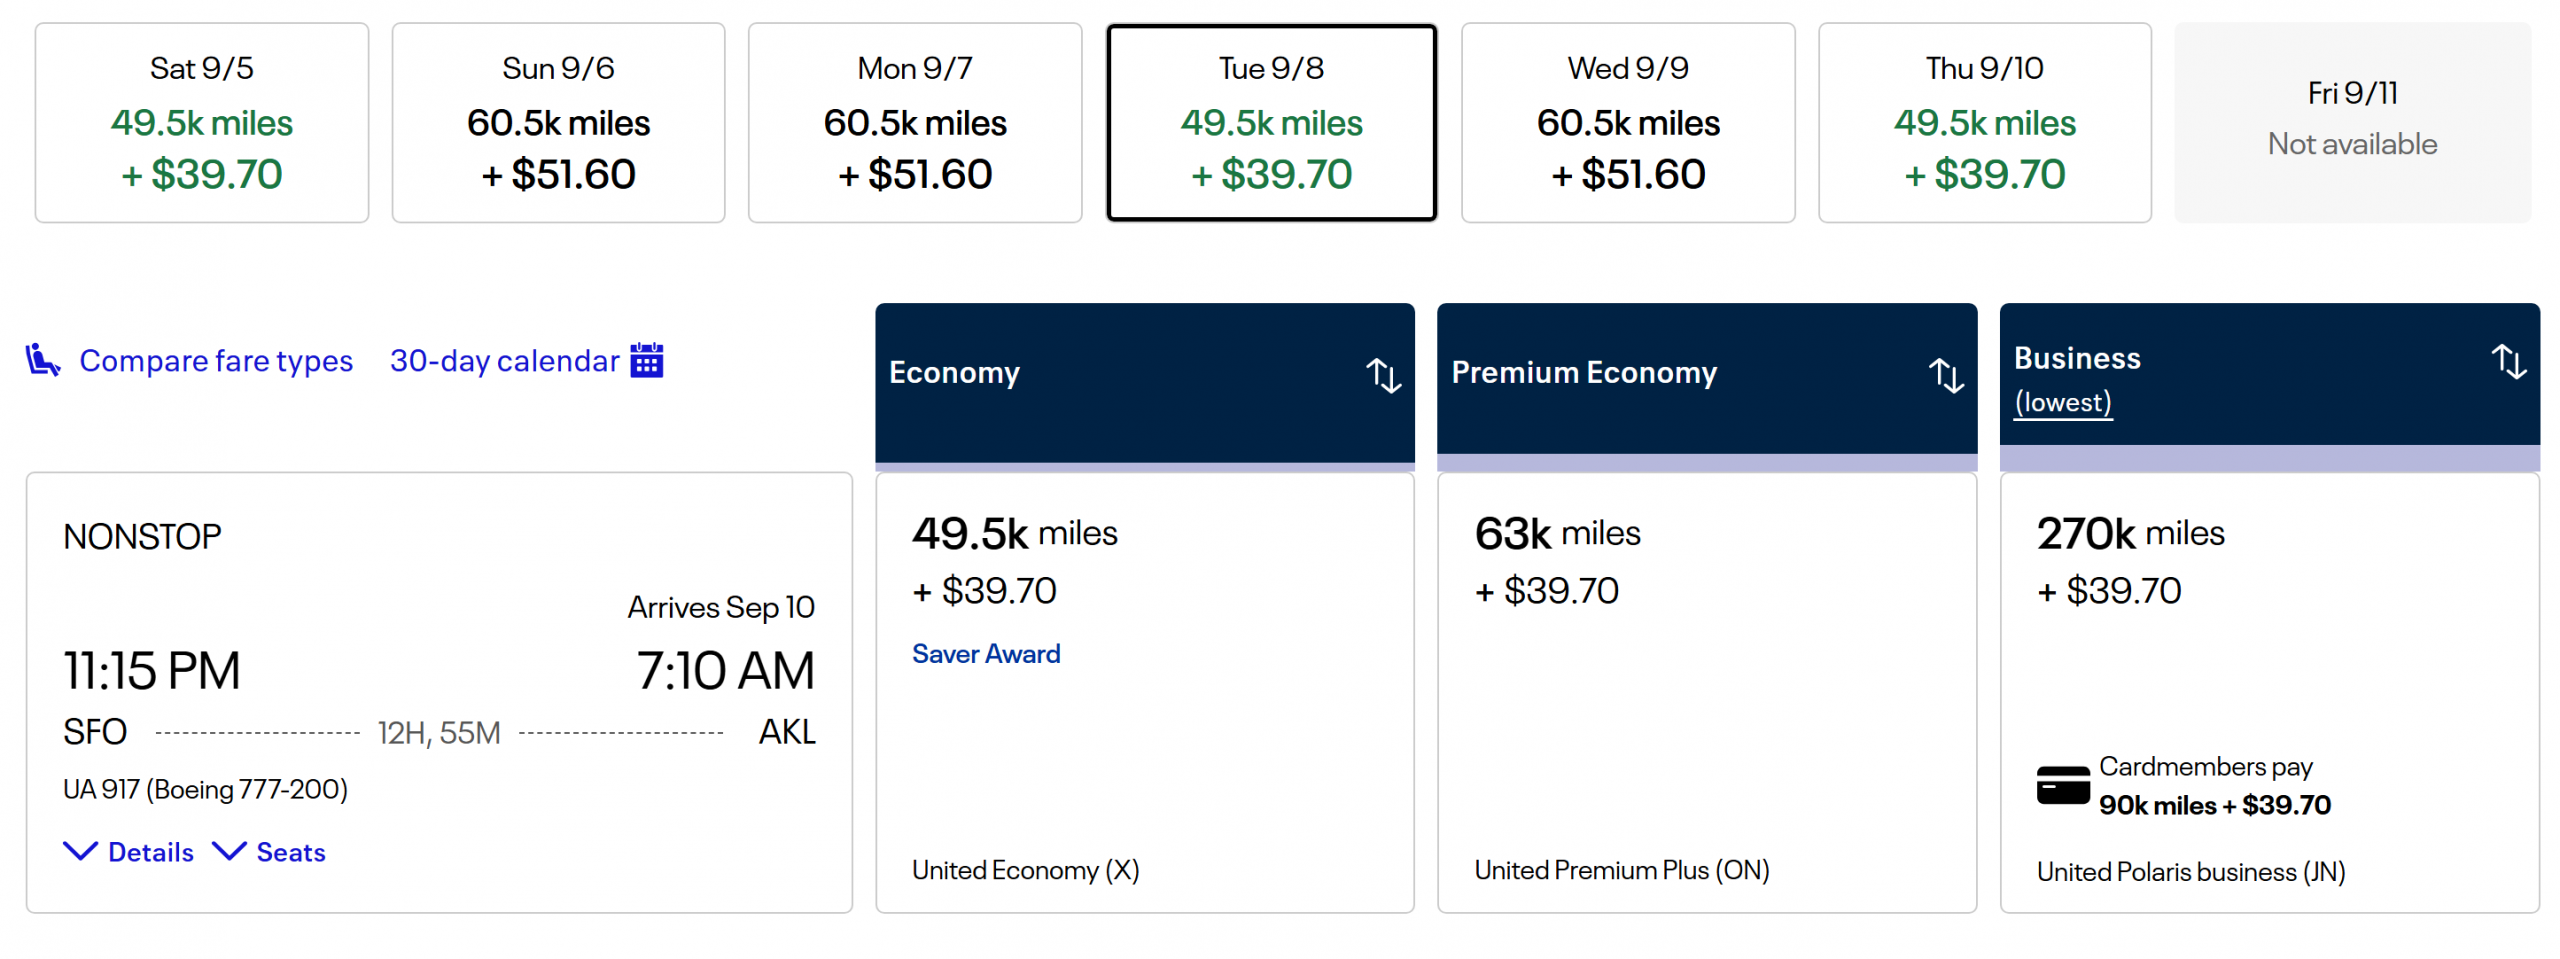This screenshot has width=2560, height=959.
Task: Pick the Thu 9/10 date tab
Action: pyautogui.click(x=1984, y=122)
